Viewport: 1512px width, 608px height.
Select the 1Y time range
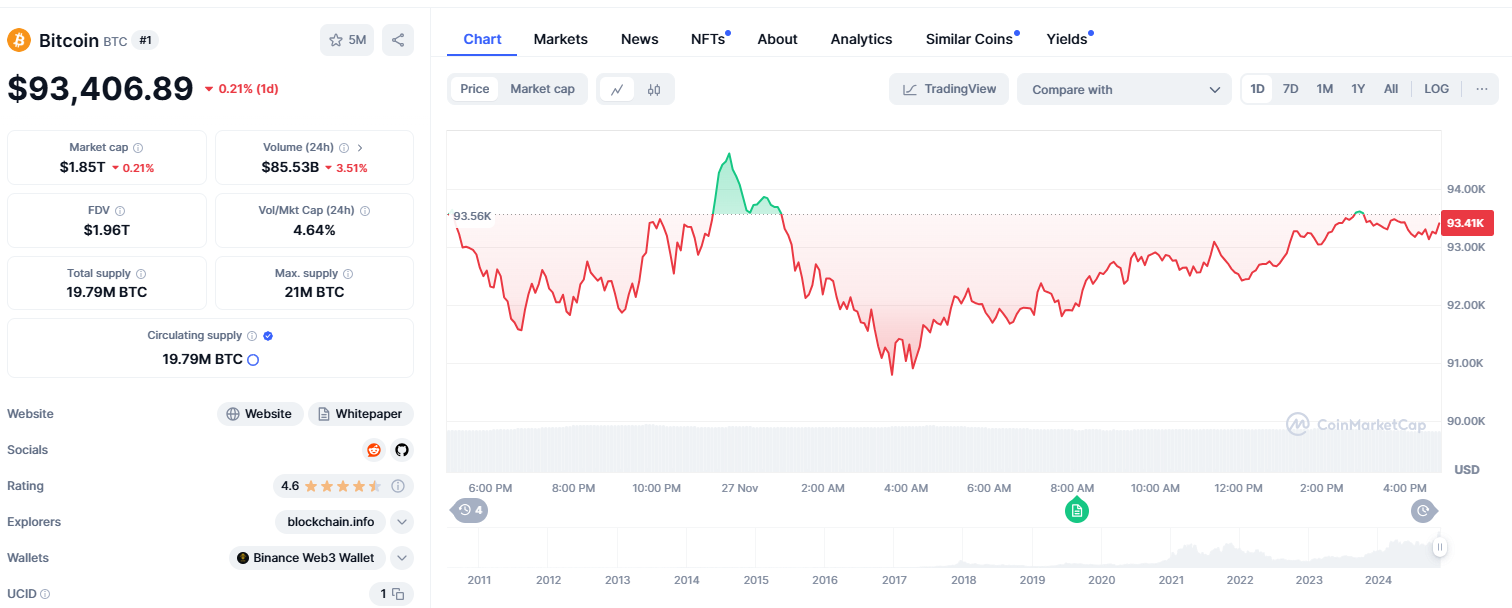point(1358,89)
